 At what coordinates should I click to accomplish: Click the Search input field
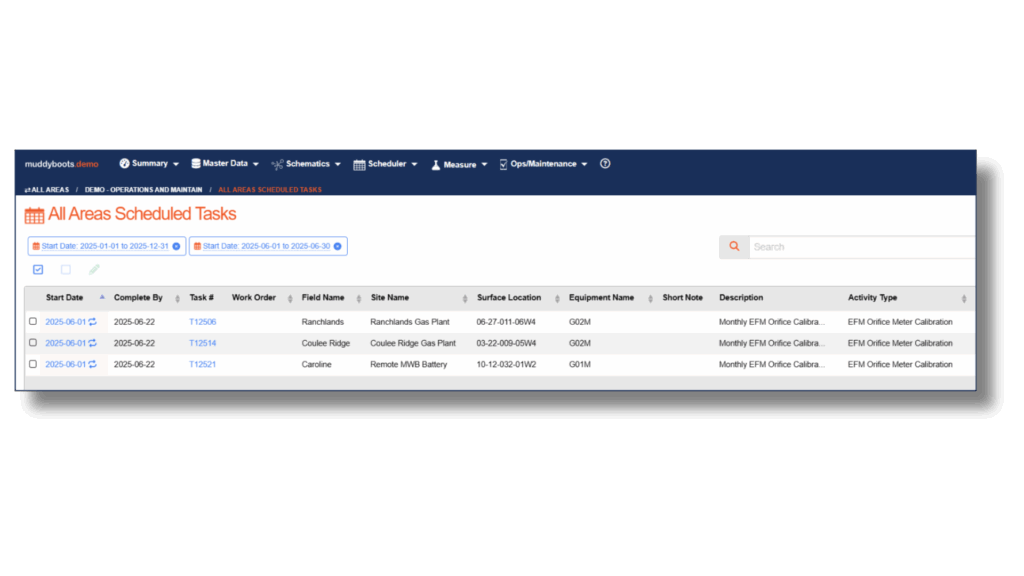(862, 247)
